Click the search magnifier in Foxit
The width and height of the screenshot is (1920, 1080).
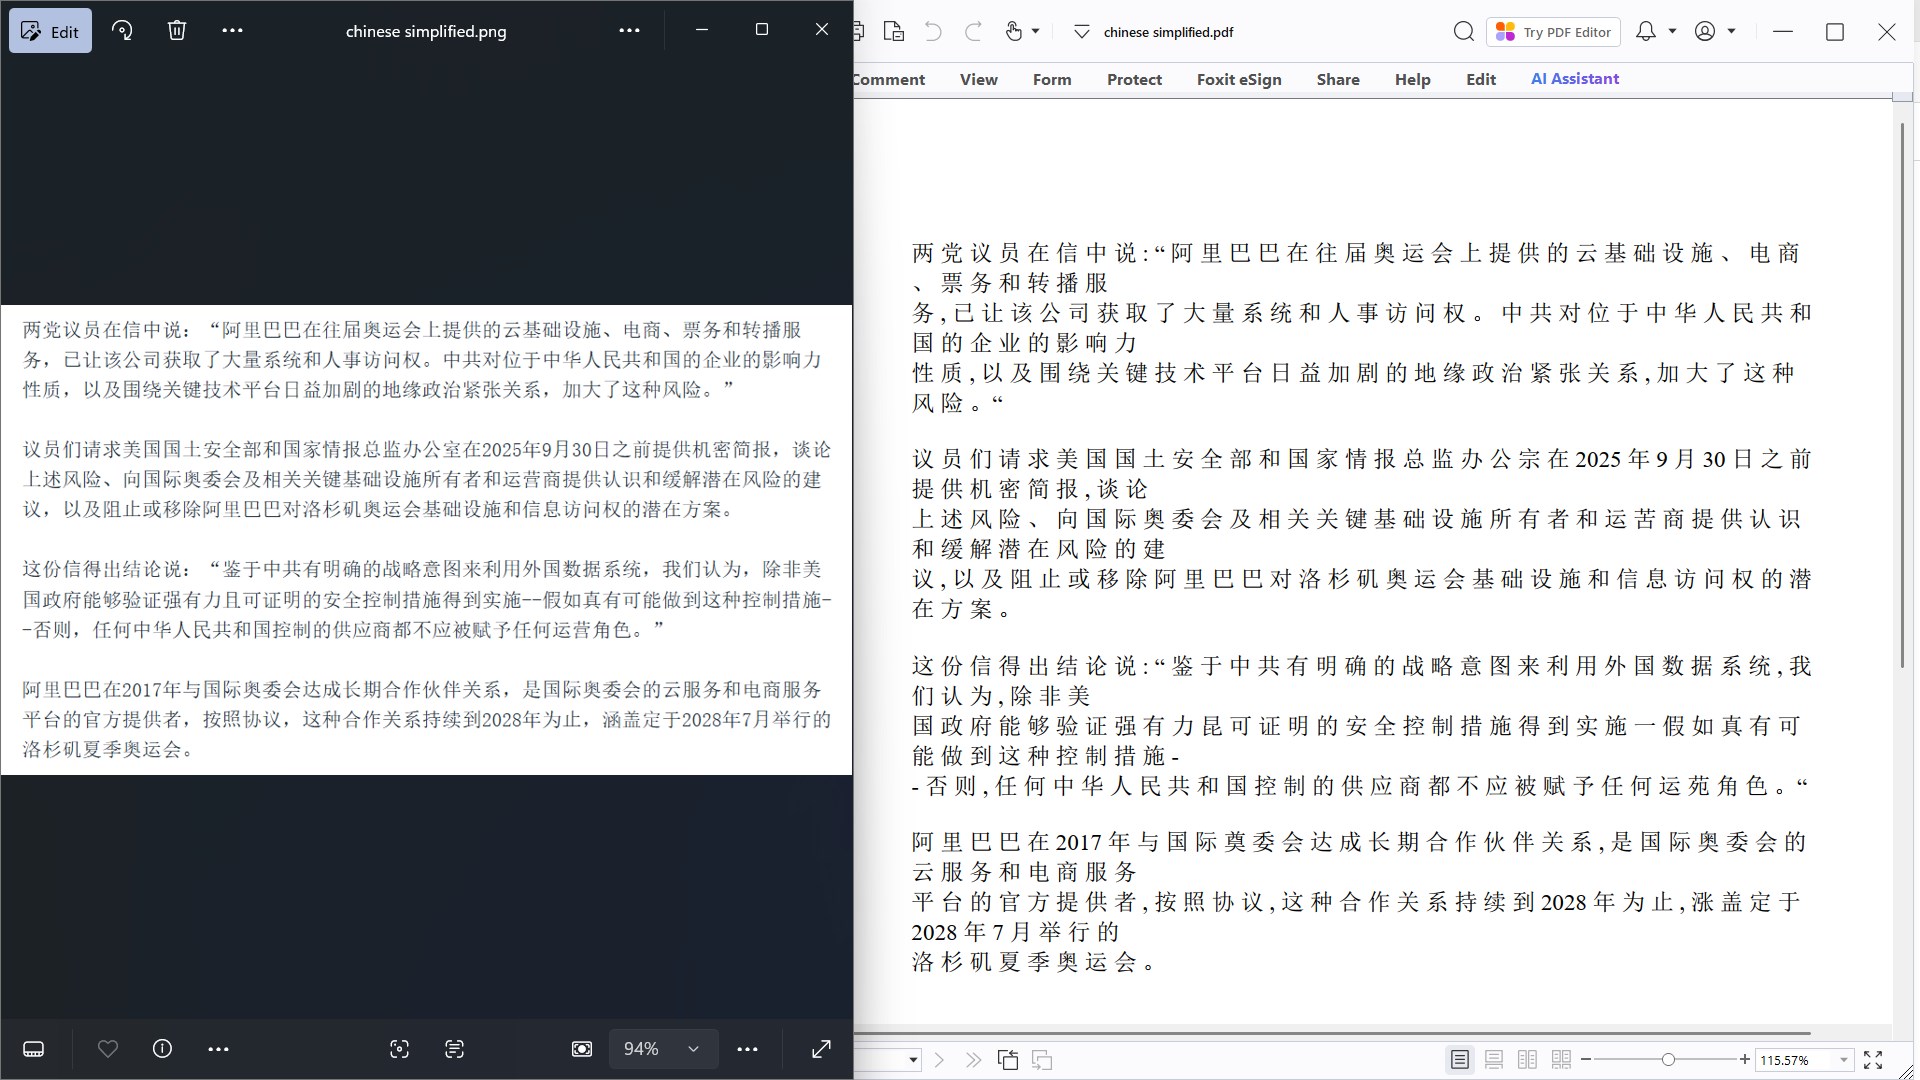pyautogui.click(x=1464, y=32)
